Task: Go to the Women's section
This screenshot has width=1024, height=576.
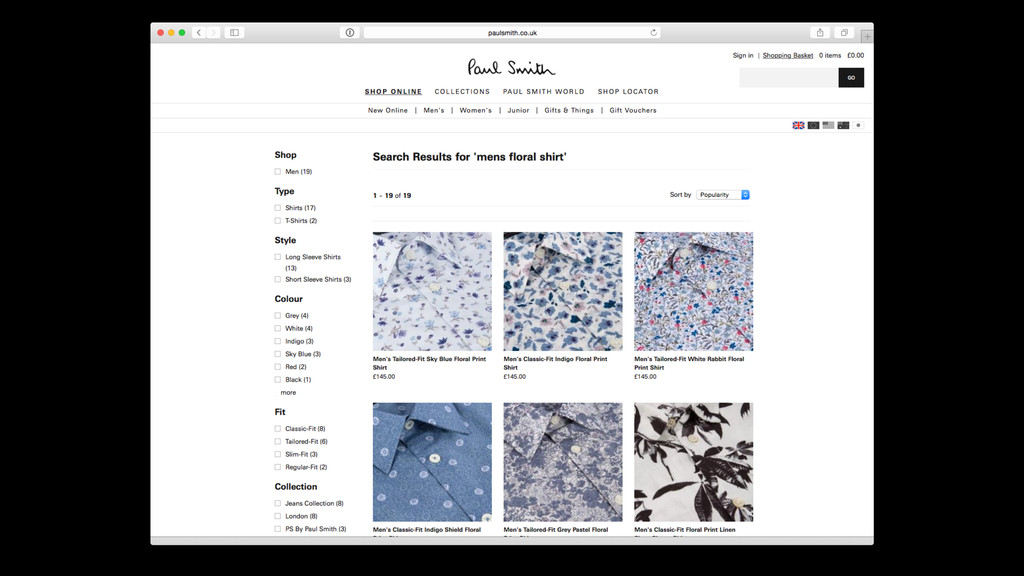Action: pyautogui.click(x=475, y=110)
